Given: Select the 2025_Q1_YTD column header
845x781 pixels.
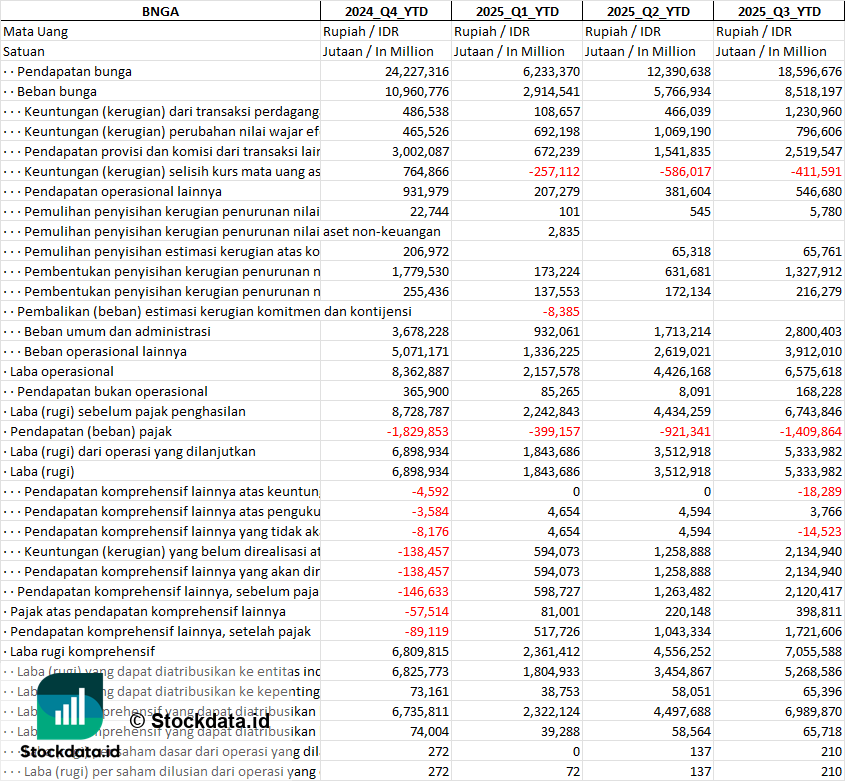Looking at the screenshot, I should pos(517,11).
